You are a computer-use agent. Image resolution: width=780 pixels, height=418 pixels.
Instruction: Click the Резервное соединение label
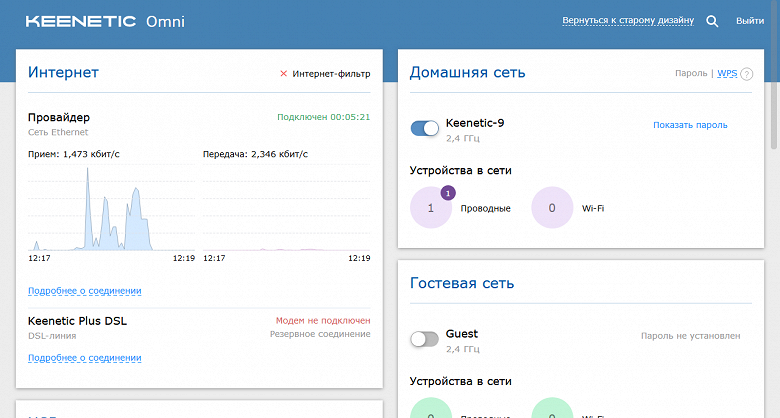point(320,334)
